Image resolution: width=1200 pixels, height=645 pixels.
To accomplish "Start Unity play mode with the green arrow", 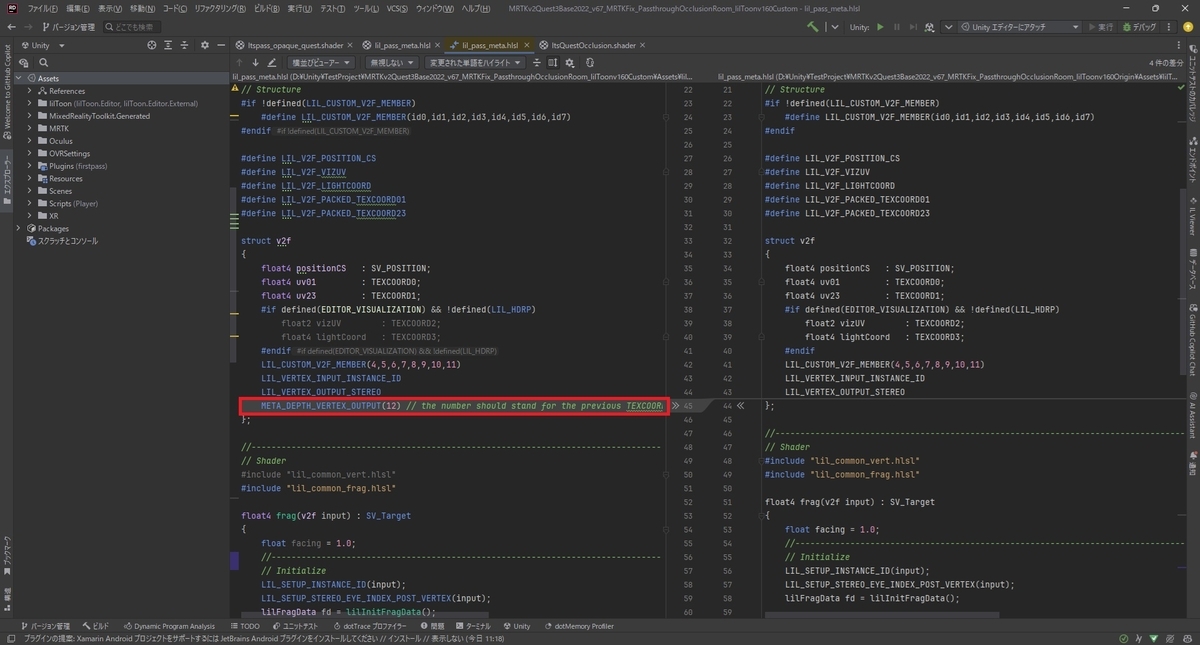I will click(880, 27).
